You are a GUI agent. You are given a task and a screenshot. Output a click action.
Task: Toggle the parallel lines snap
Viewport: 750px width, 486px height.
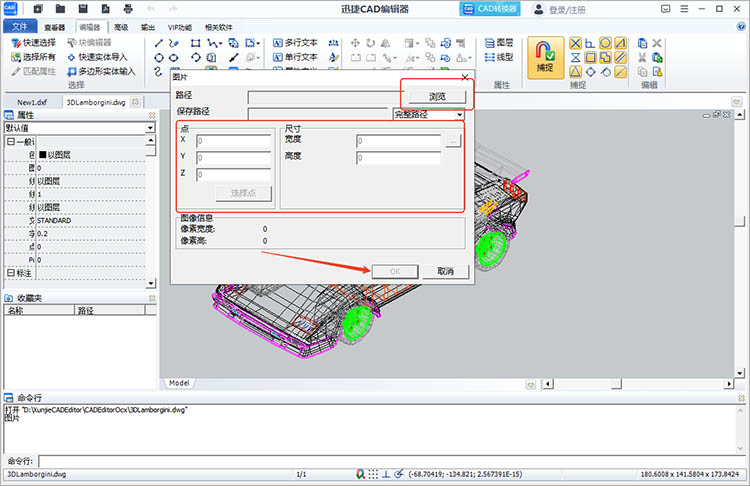[x=620, y=58]
